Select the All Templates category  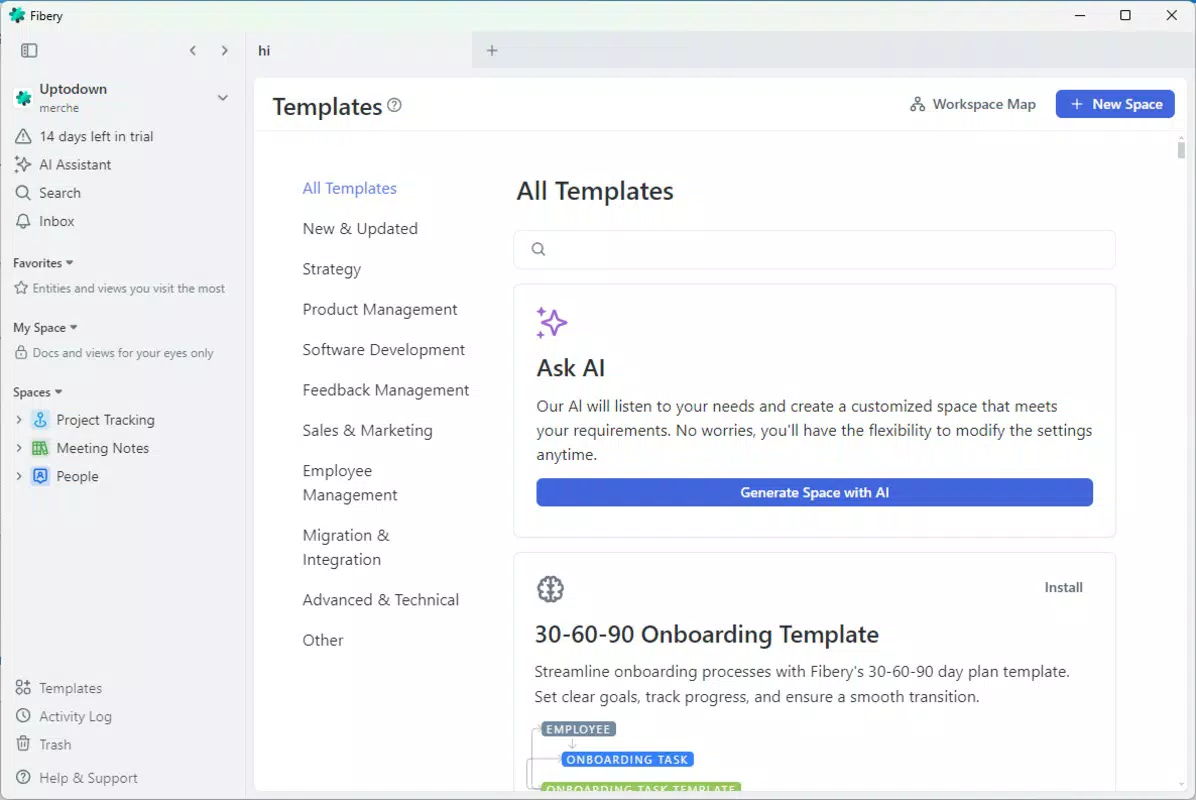[x=349, y=188]
